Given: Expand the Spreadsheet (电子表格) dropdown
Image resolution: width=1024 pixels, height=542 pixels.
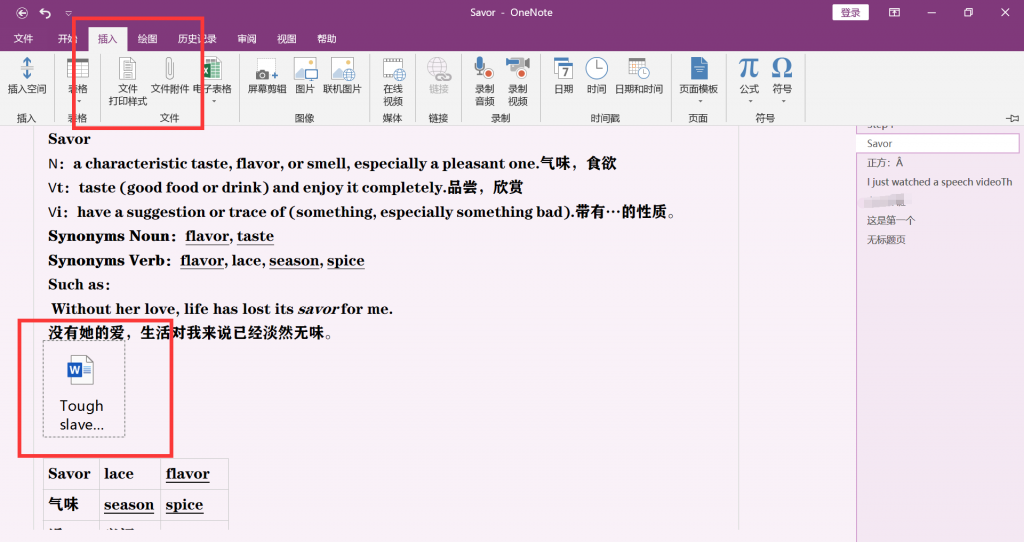Looking at the screenshot, I should pyautogui.click(x=214, y=102).
